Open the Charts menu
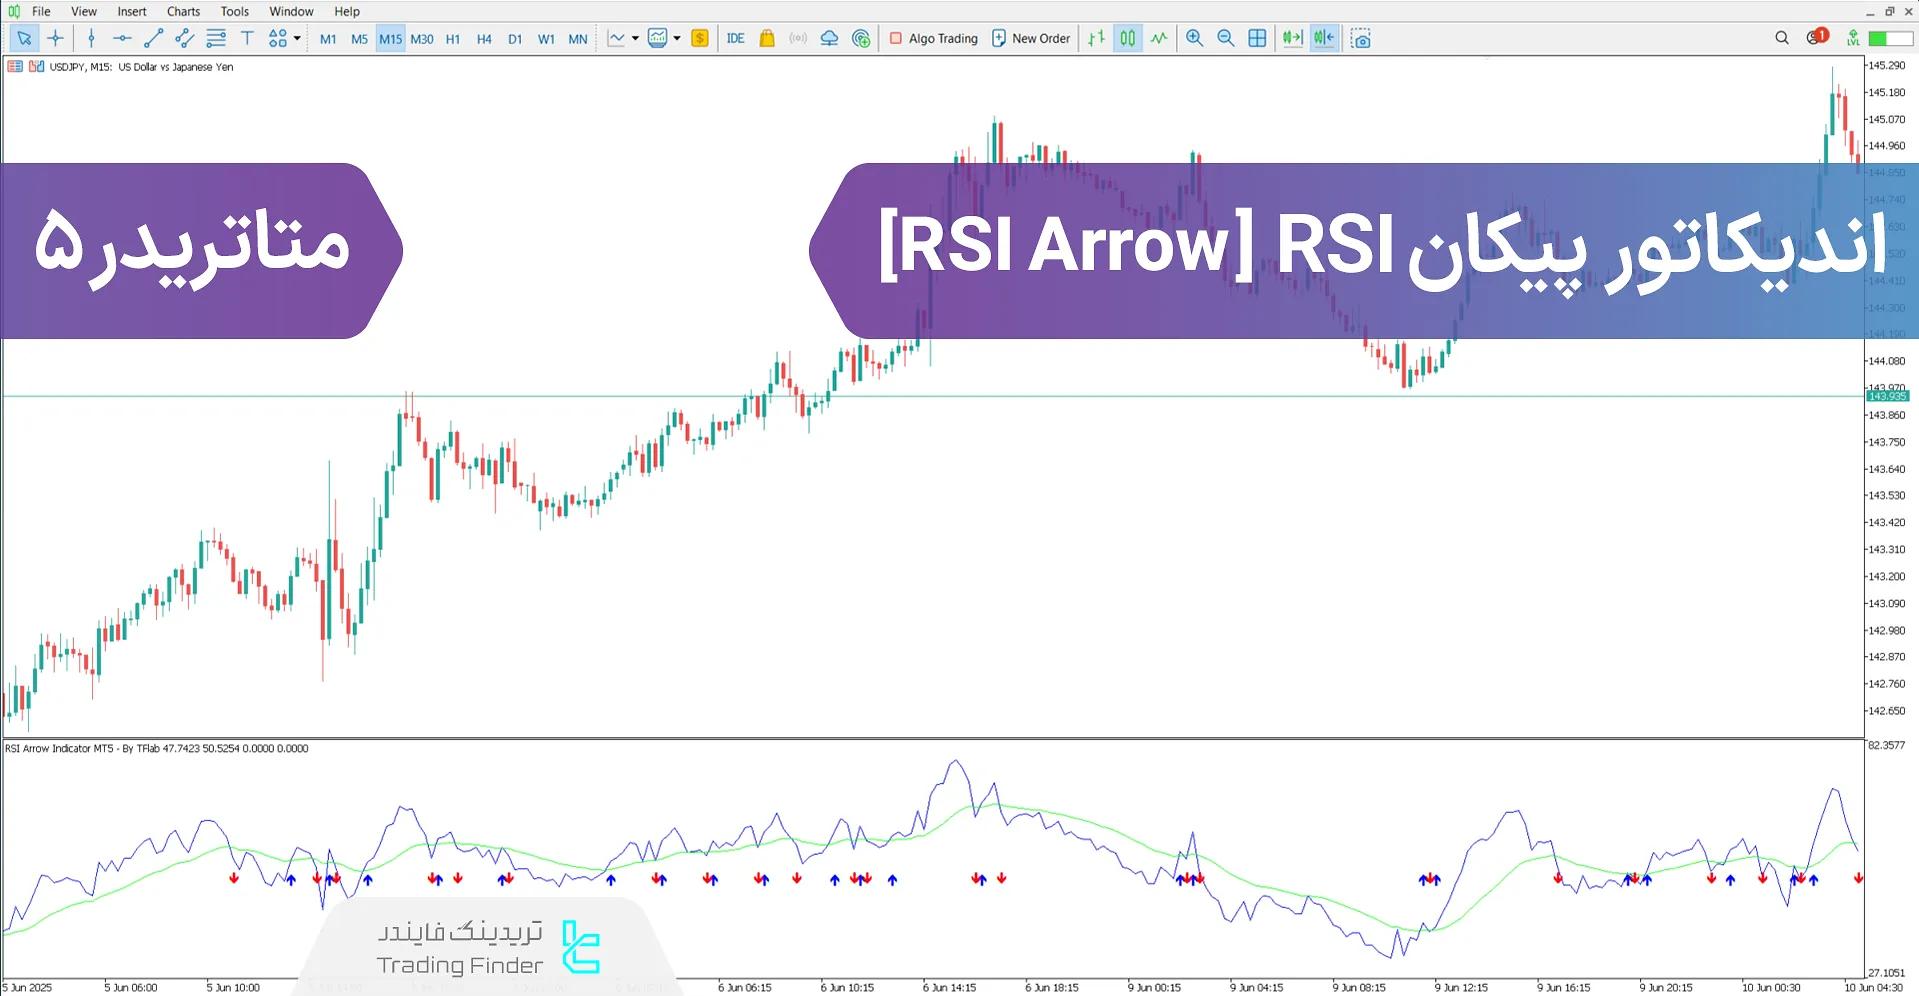Screen dimensions: 1919x996 coord(182,11)
